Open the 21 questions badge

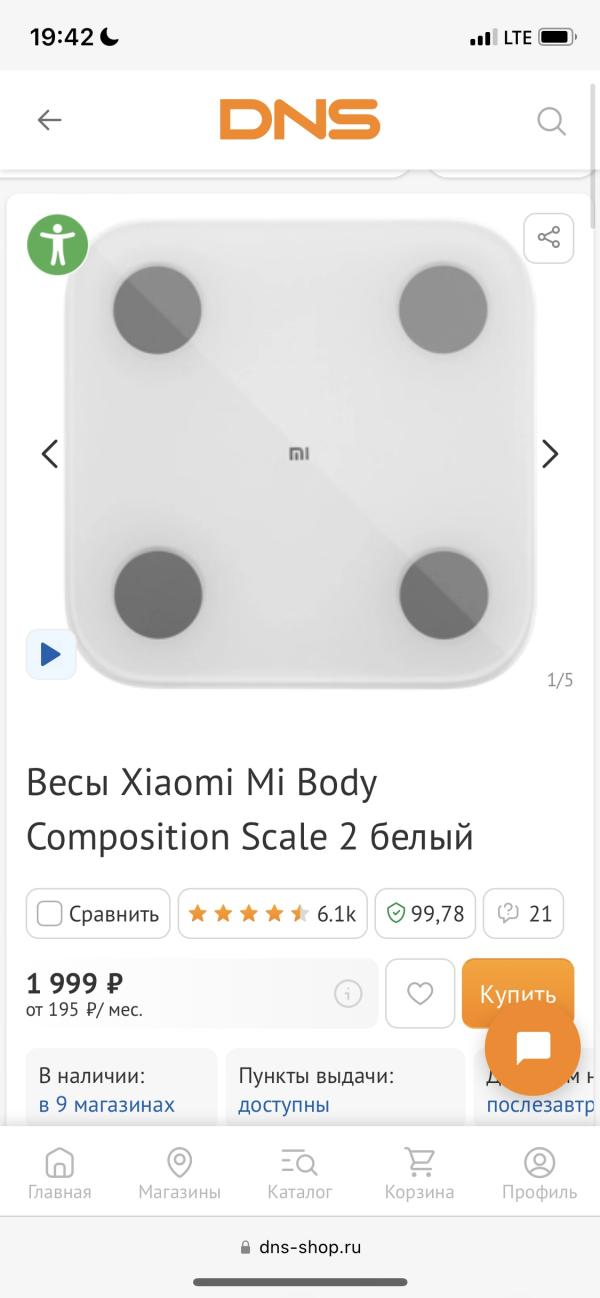[524, 914]
